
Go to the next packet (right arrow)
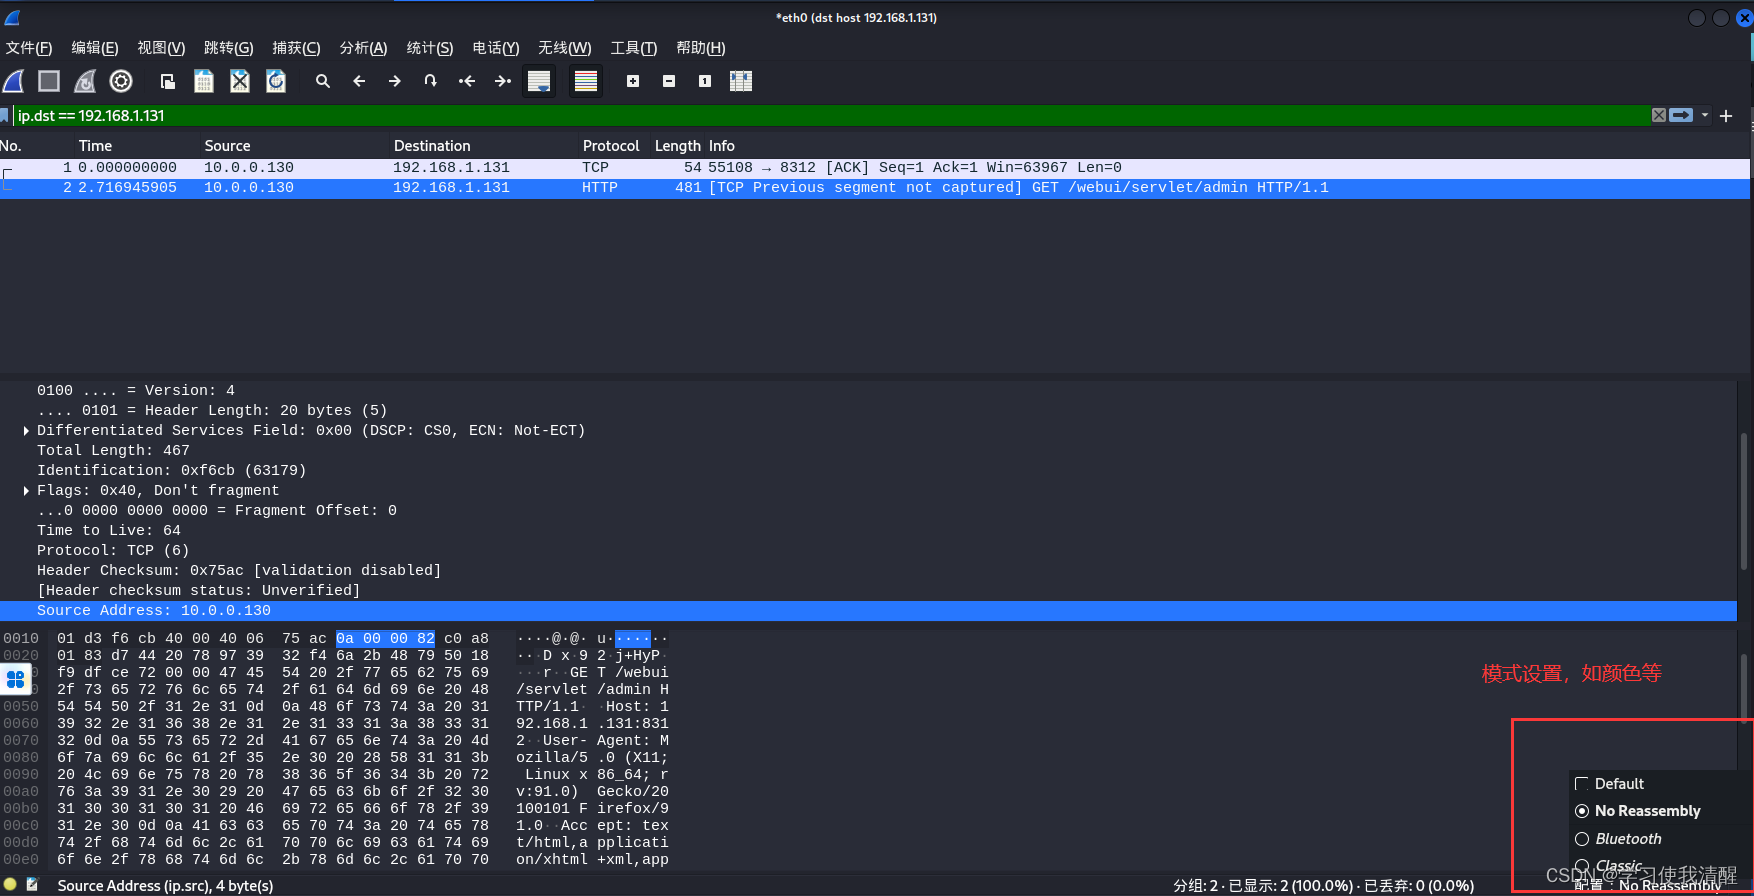(x=395, y=81)
